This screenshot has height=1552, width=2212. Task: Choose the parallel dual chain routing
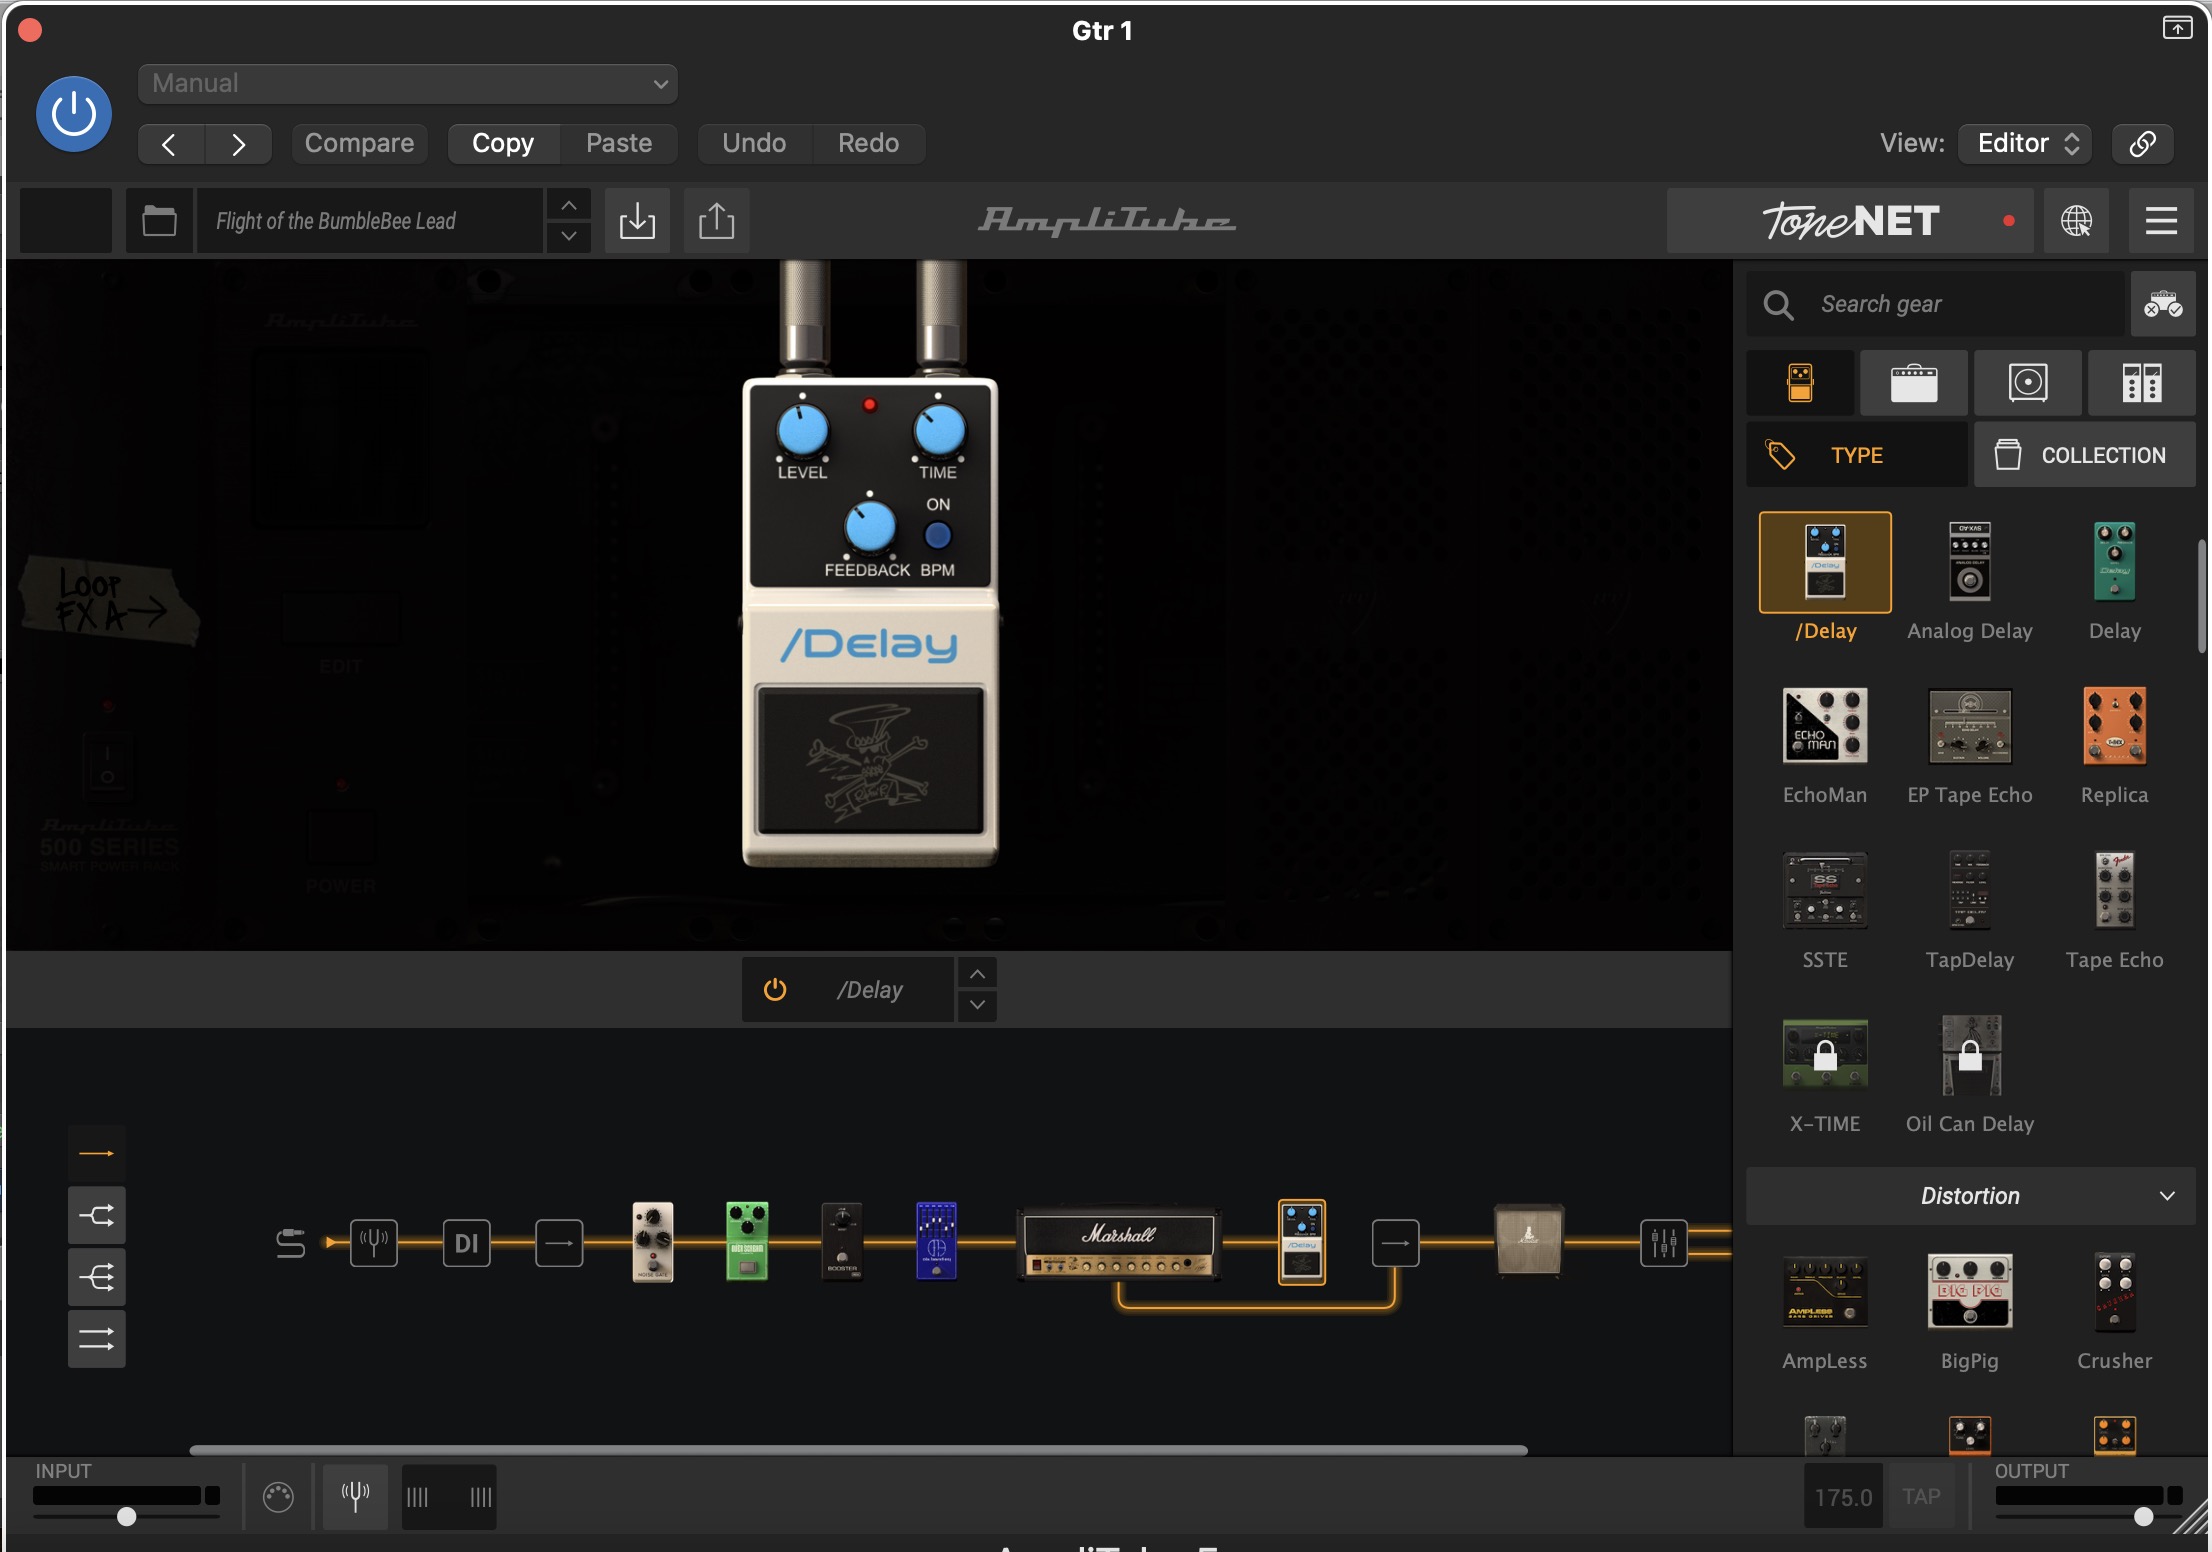click(97, 1339)
